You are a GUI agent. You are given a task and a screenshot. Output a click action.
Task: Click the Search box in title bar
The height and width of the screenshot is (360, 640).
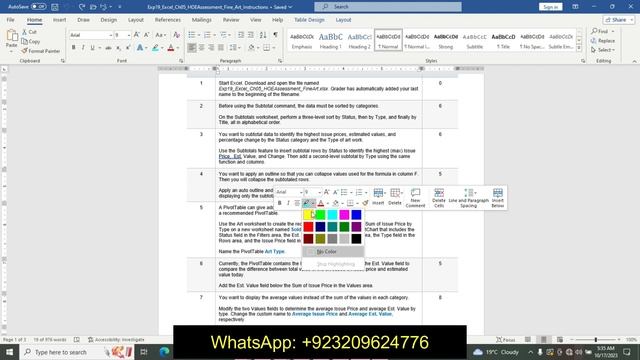coord(388,7)
